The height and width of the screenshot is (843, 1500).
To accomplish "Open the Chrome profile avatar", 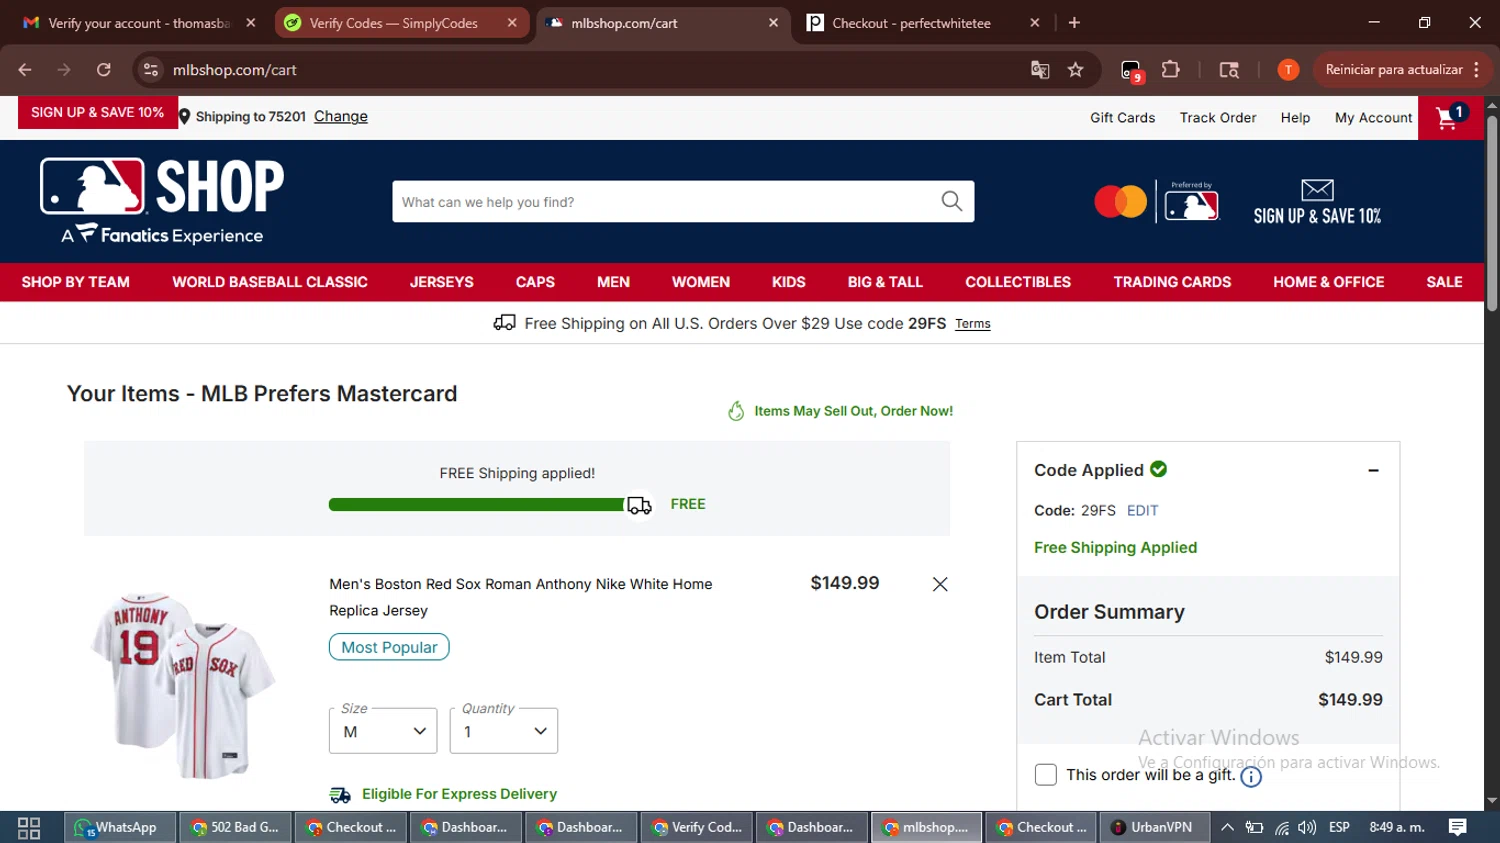I will tap(1288, 70).
